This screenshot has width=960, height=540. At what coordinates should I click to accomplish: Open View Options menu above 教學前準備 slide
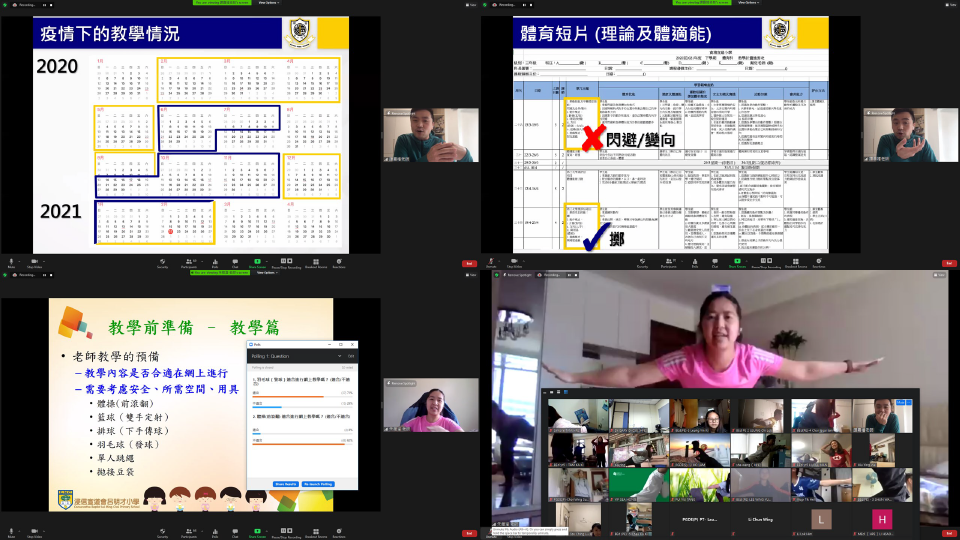coord(267,272)
